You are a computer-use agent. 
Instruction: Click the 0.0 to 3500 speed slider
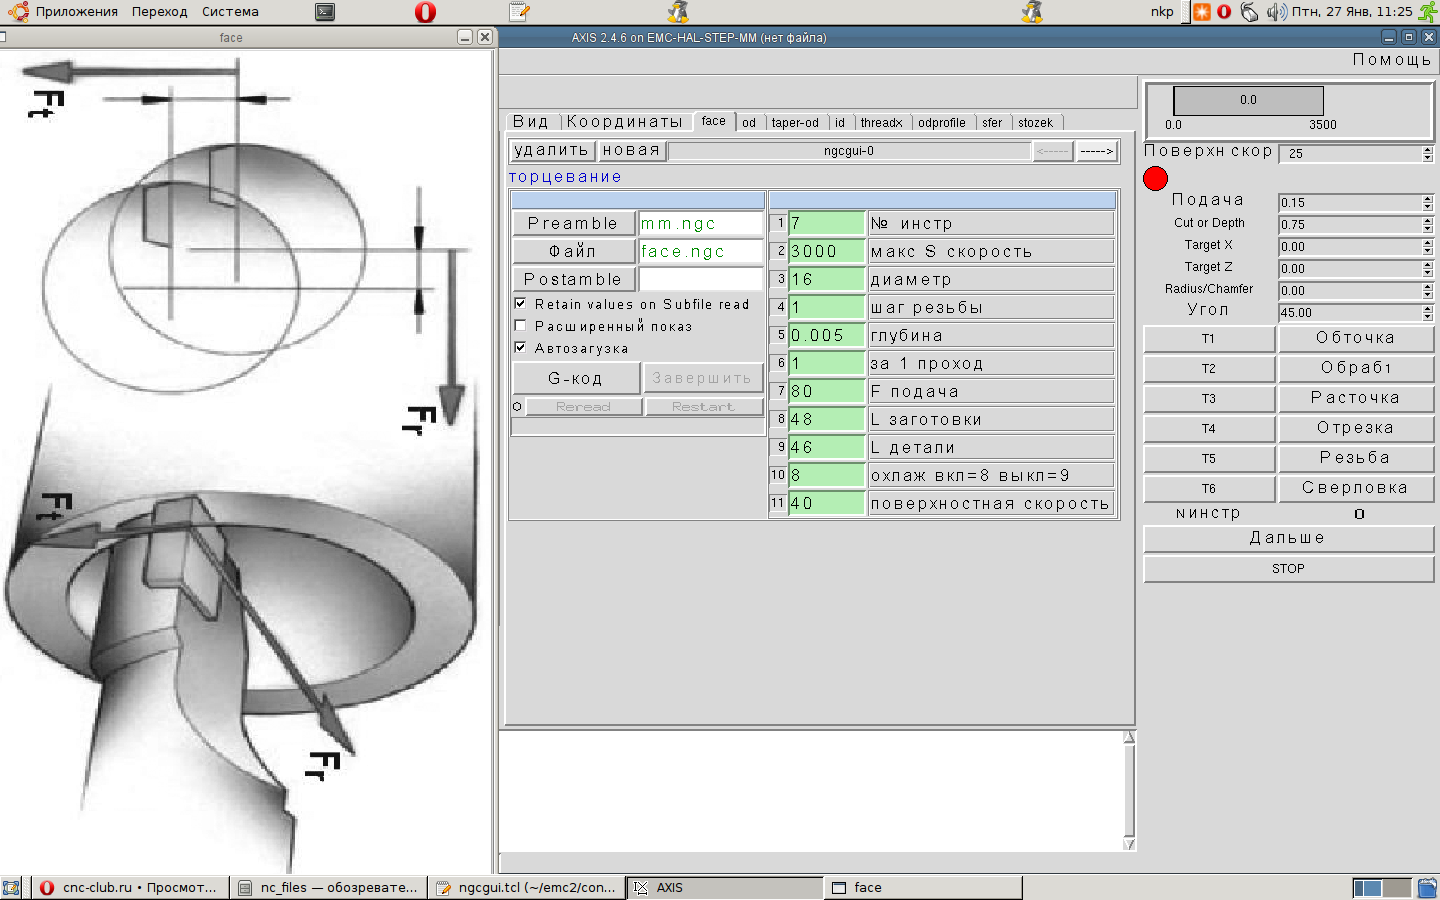1248,100
